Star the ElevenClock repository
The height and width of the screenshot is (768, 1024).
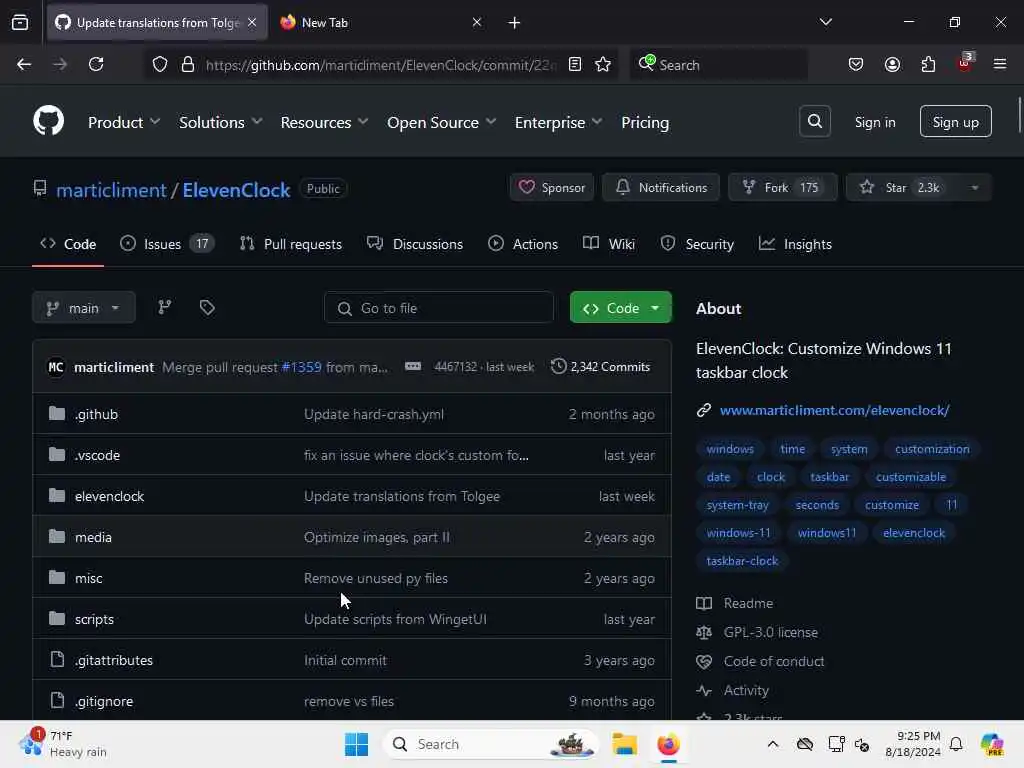(x=901, y=187)
